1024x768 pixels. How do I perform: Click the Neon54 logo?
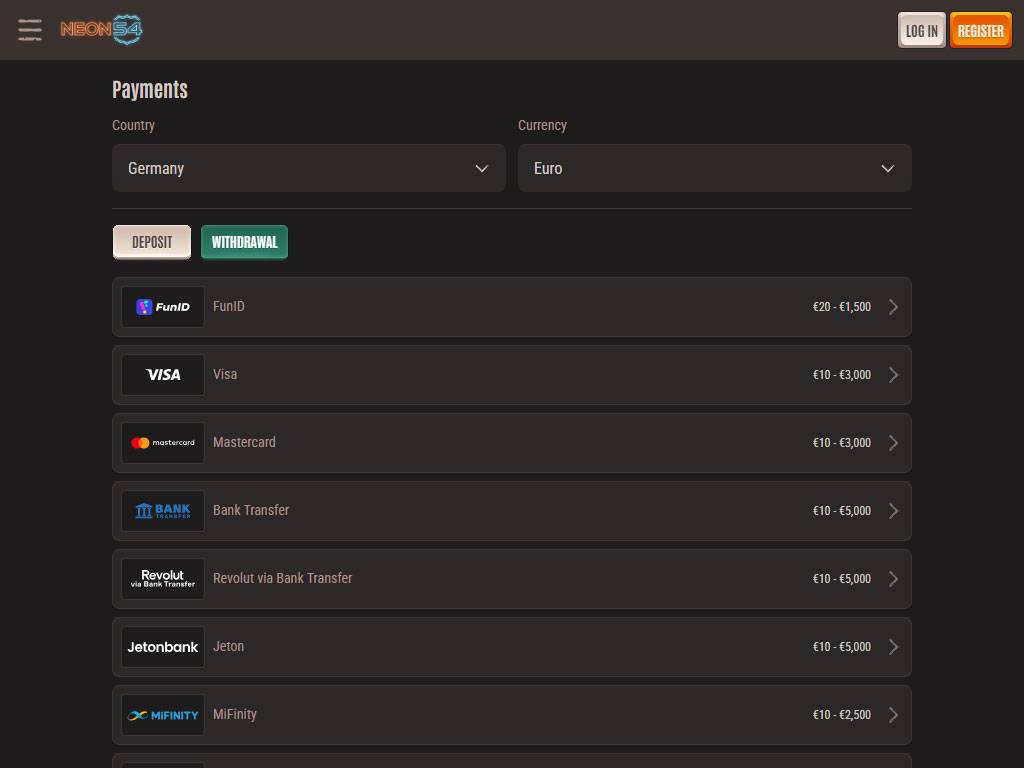click(x=101, y=29)
